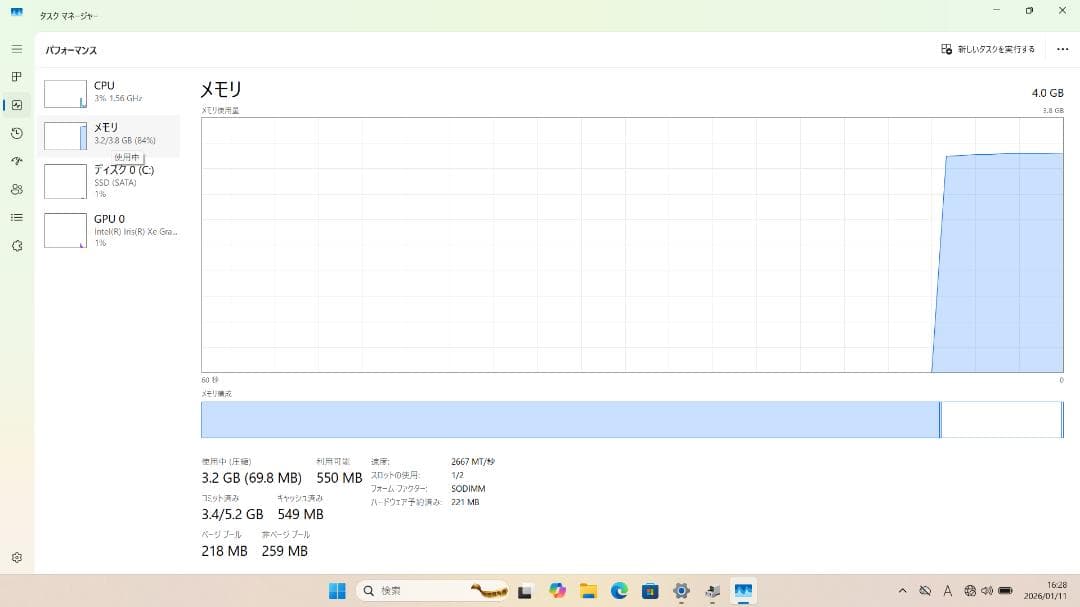This screenshot has width=1080, height=607.
Task: Open the Services page icon
Action: pyautogui.click(x=16, y=246)
